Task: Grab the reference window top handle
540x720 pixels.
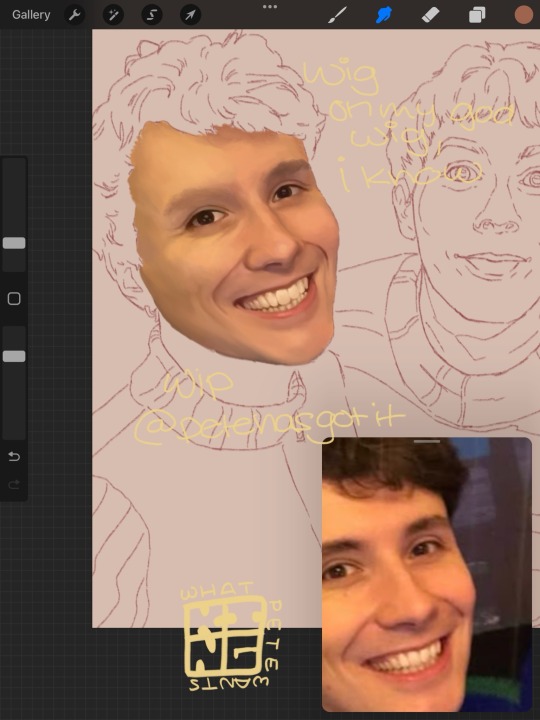Action: tap(427, 441)
